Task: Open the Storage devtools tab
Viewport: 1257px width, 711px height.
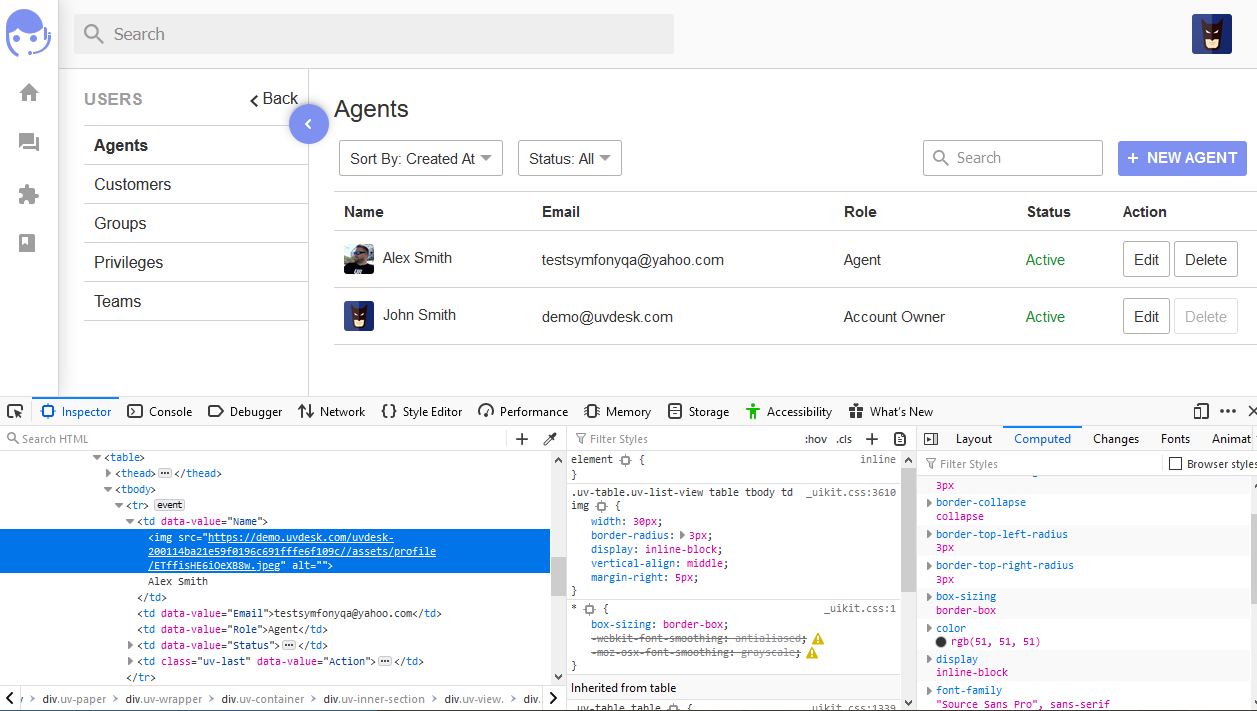Action: pos(698,411)
